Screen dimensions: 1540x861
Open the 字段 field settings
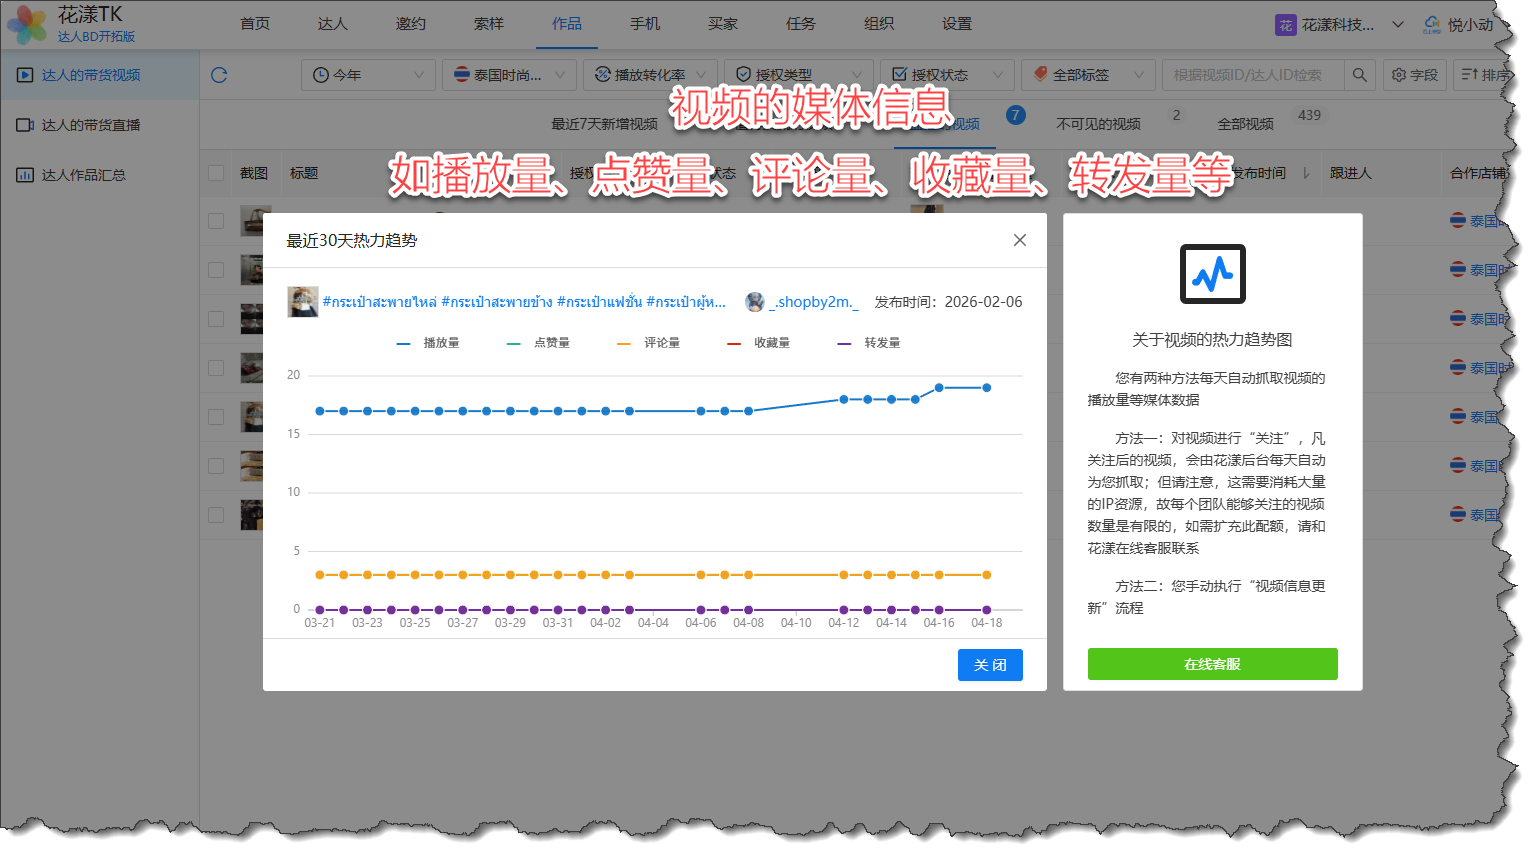(1414, 75)
